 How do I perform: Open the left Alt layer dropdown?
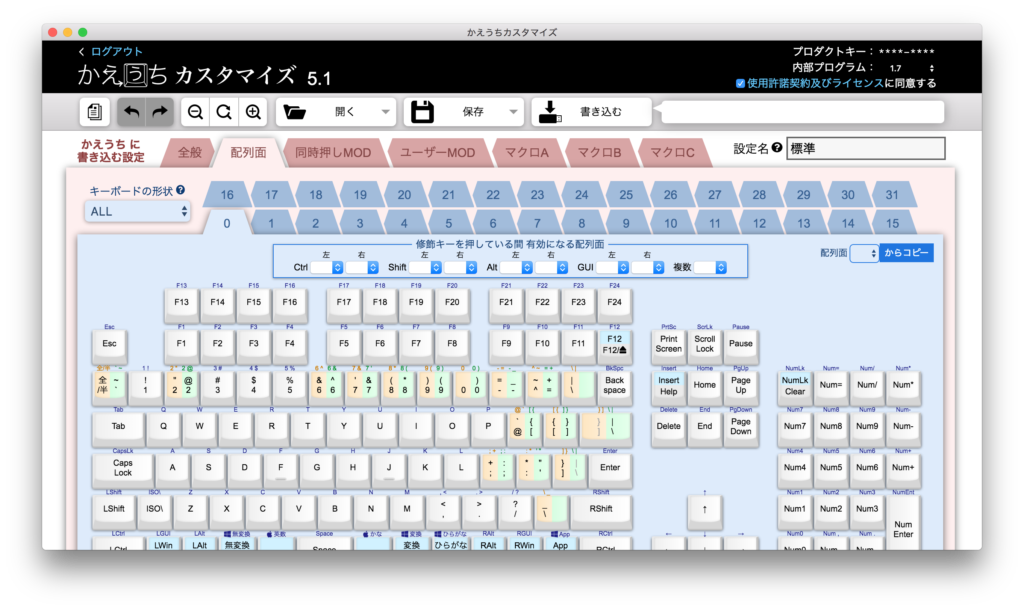coord(516,267)
